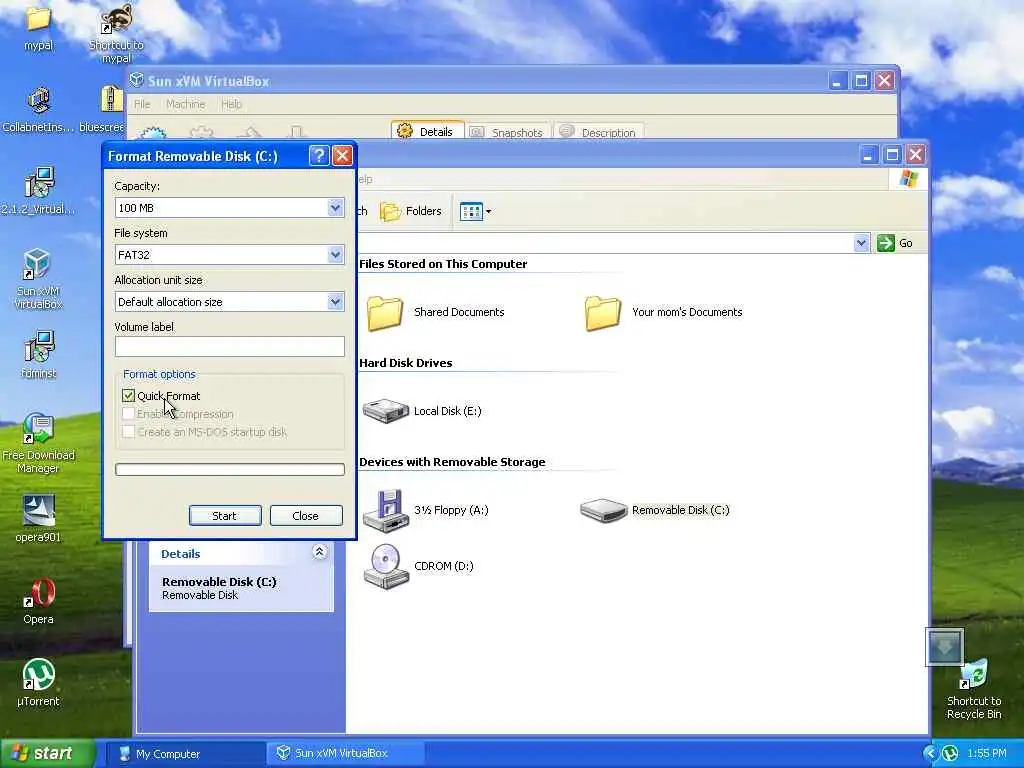Select the CDROM (D:) drive

tap(419, 566)
